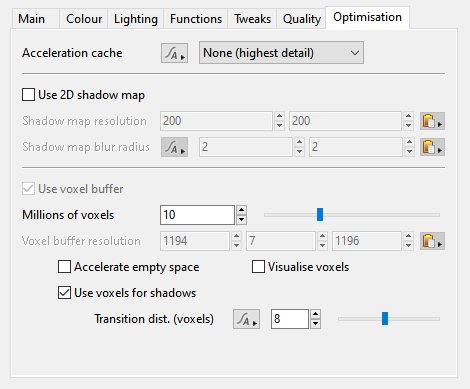Click animation icon beside Shadow map blur radius

[x=174, y=147]
